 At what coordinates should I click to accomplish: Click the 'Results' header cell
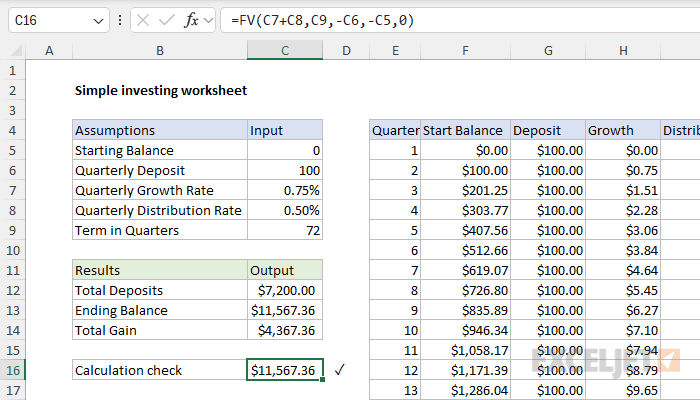point(160,271)
